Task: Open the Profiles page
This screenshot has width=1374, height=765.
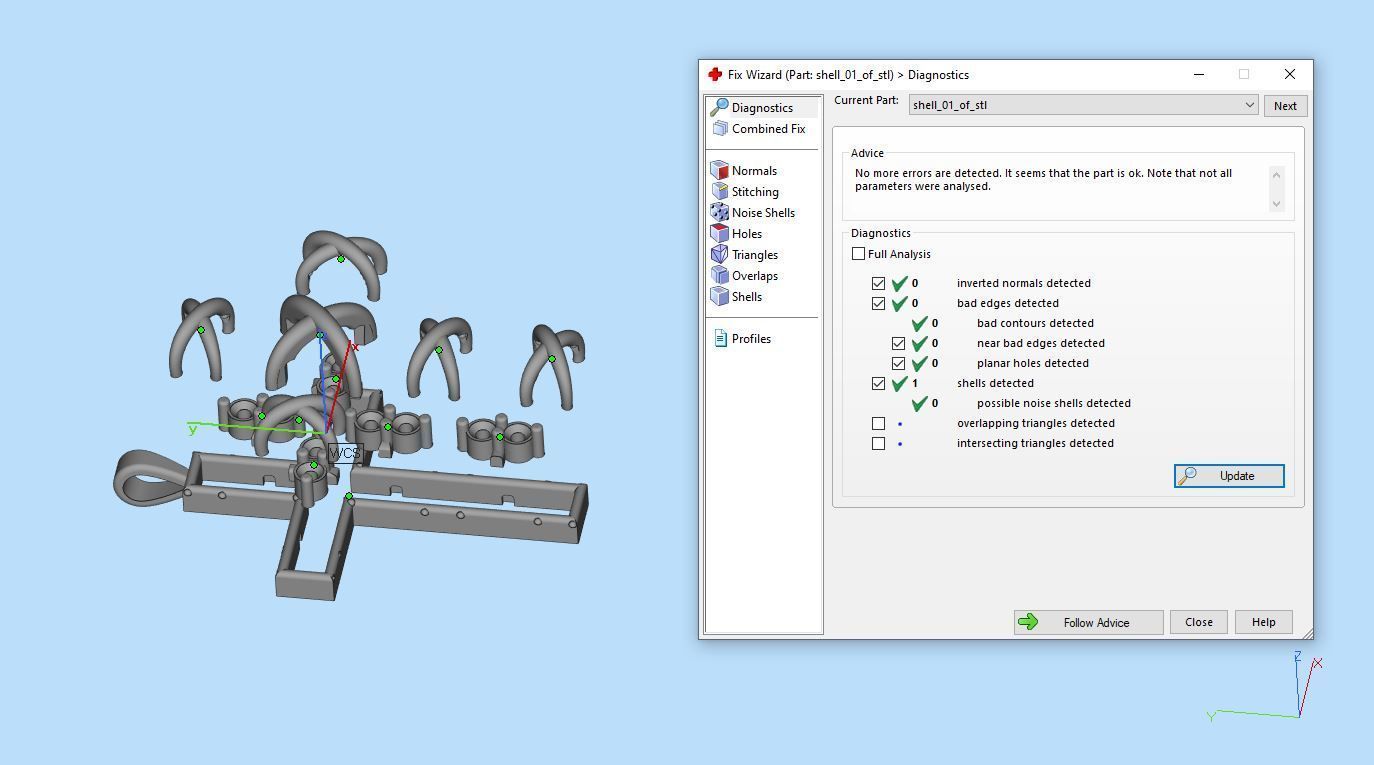Action: [x=751, y=338]
